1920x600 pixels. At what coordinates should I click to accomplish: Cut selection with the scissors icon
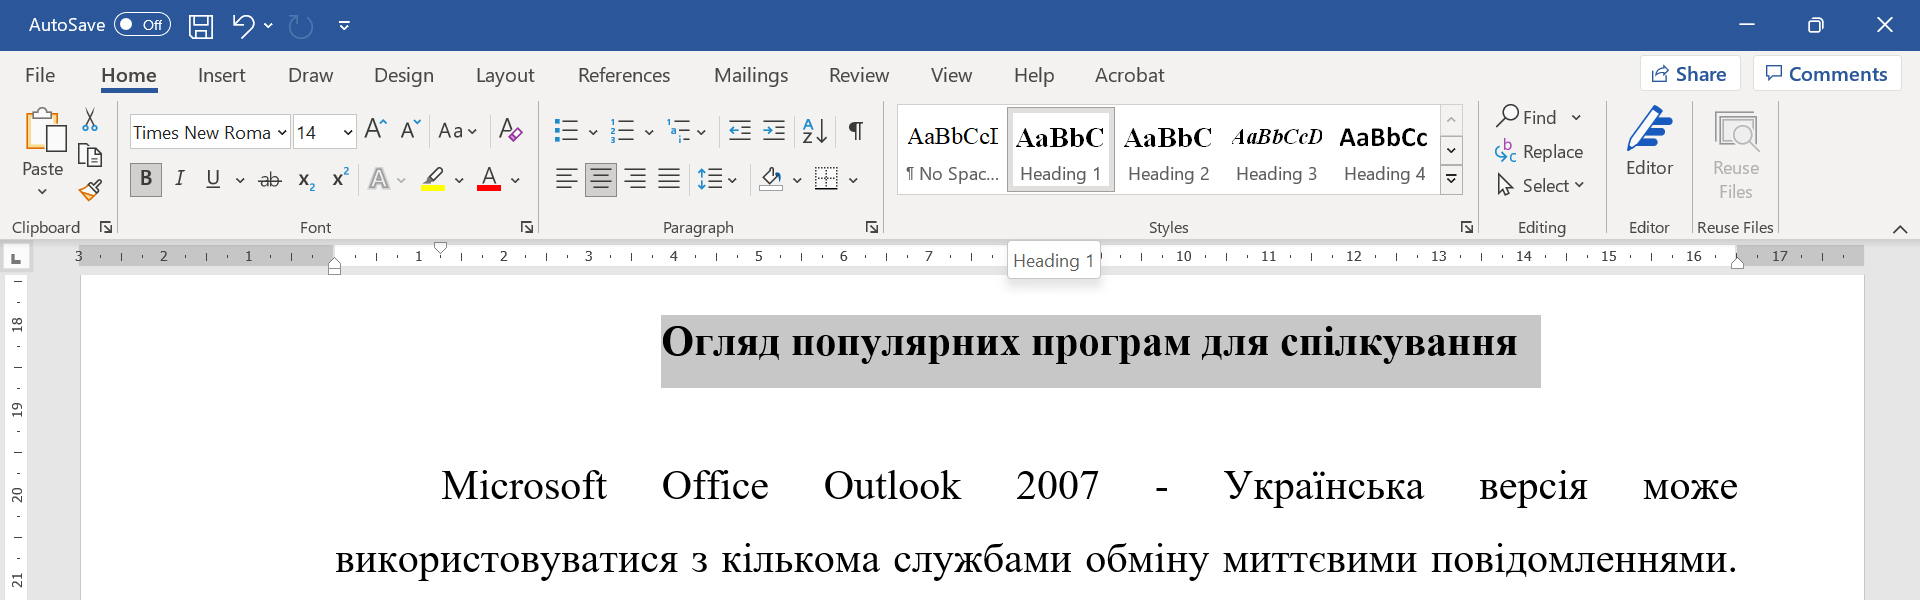click(x=90, y=120)
